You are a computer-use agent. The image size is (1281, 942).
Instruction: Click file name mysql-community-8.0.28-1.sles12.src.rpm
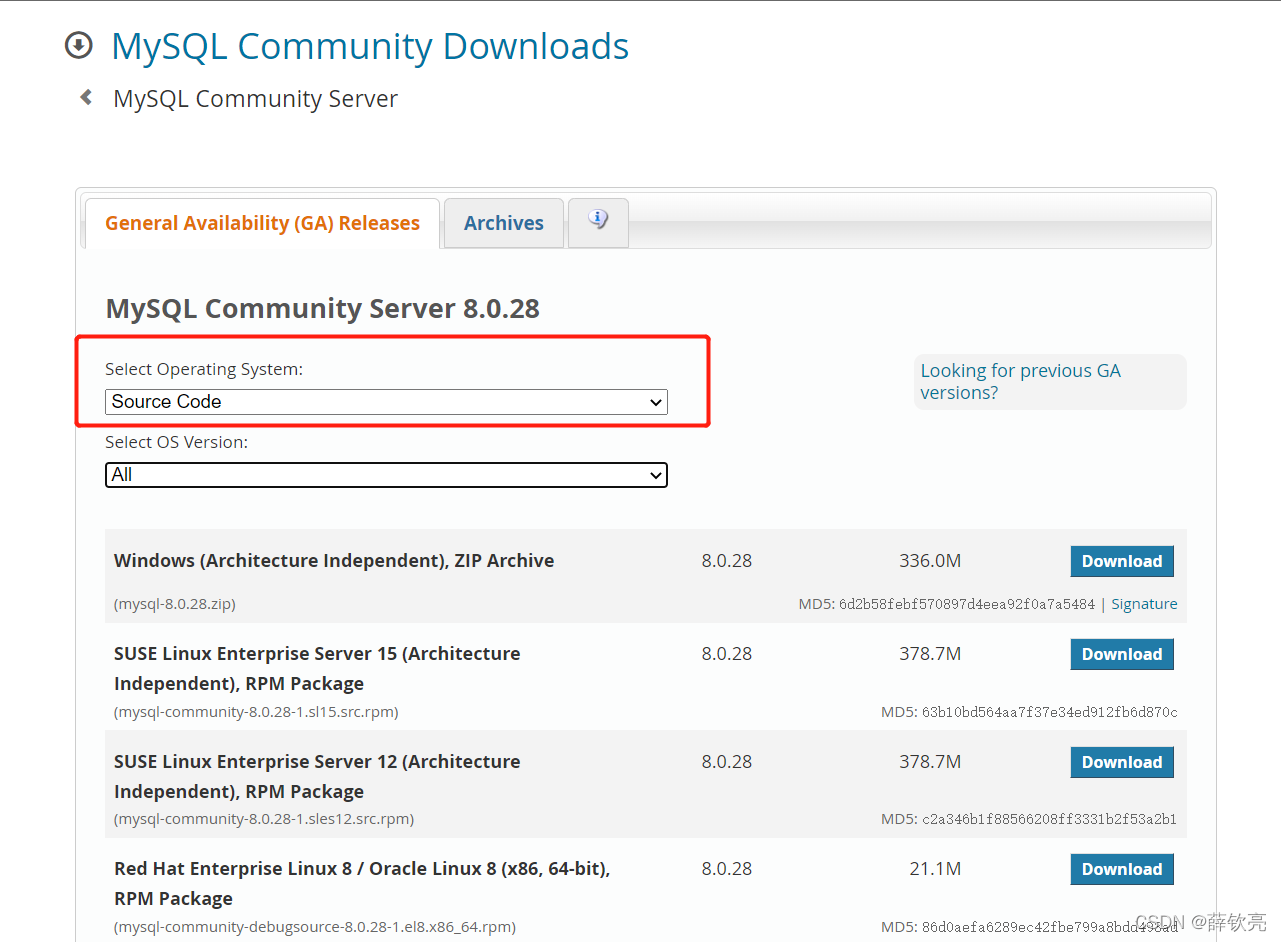coord(264,819)
